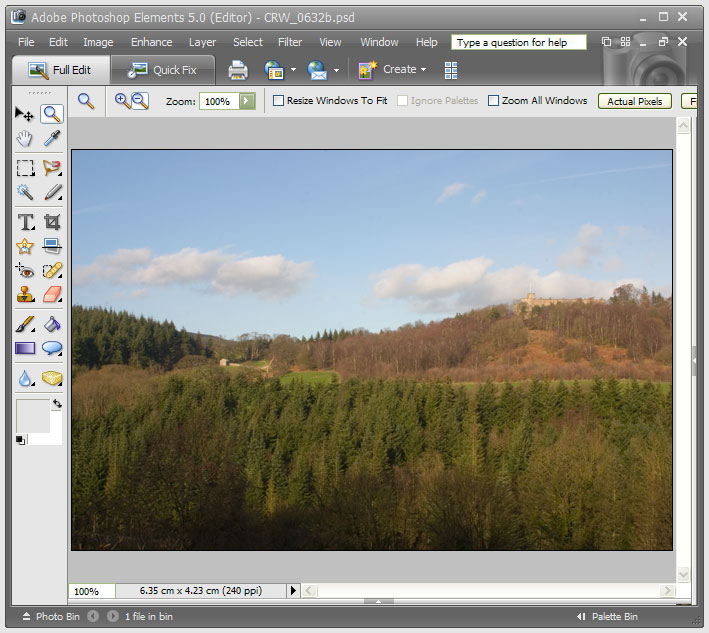Open the Enhance menu
Viewport: 709px width, 633px height.
coord(151,42)
